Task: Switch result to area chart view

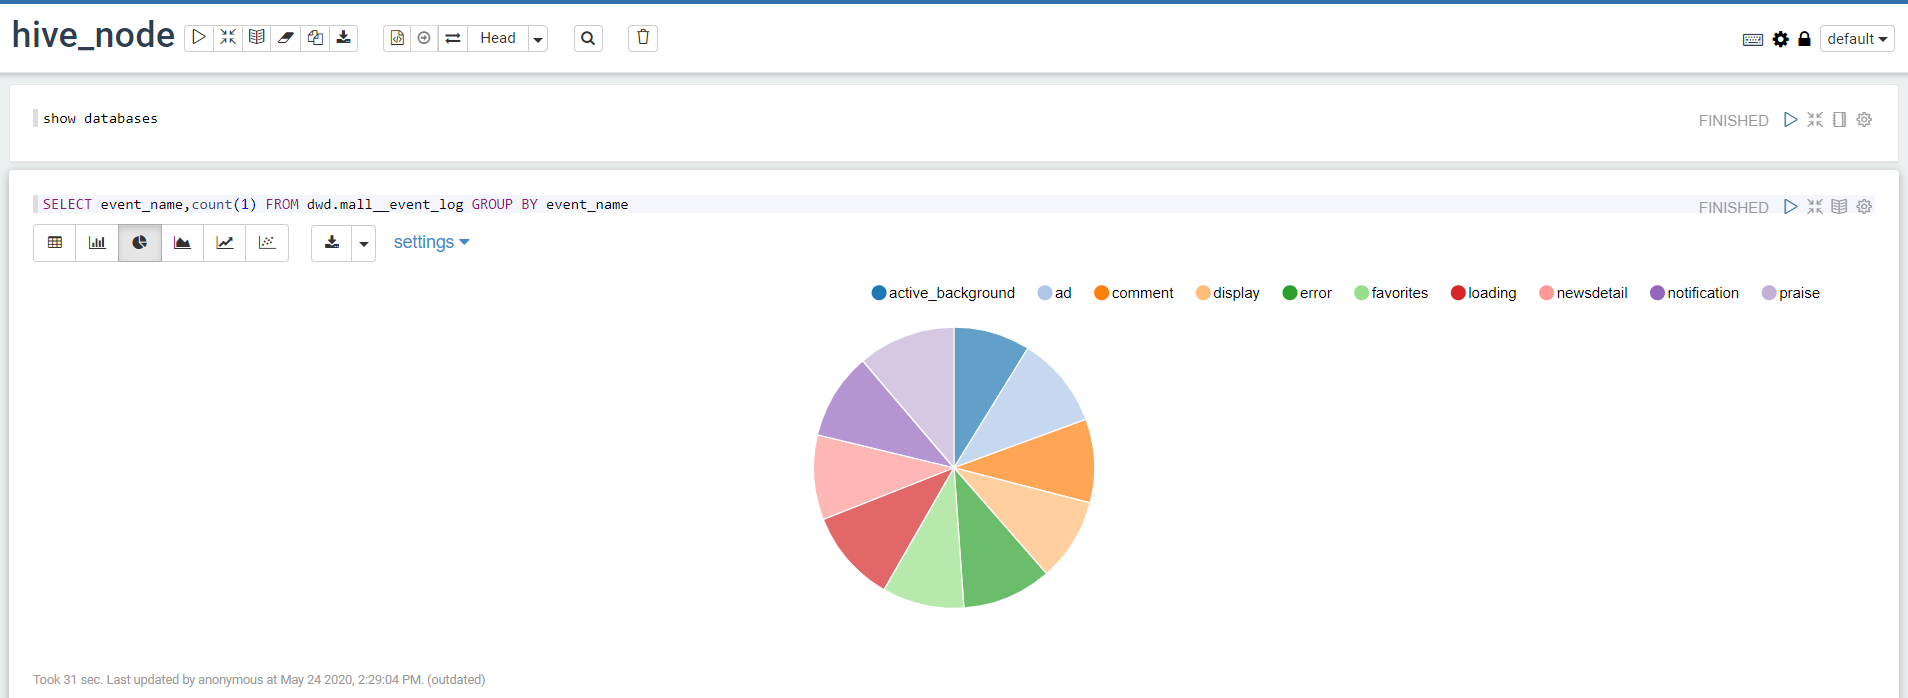Action: tap(182, 243)
